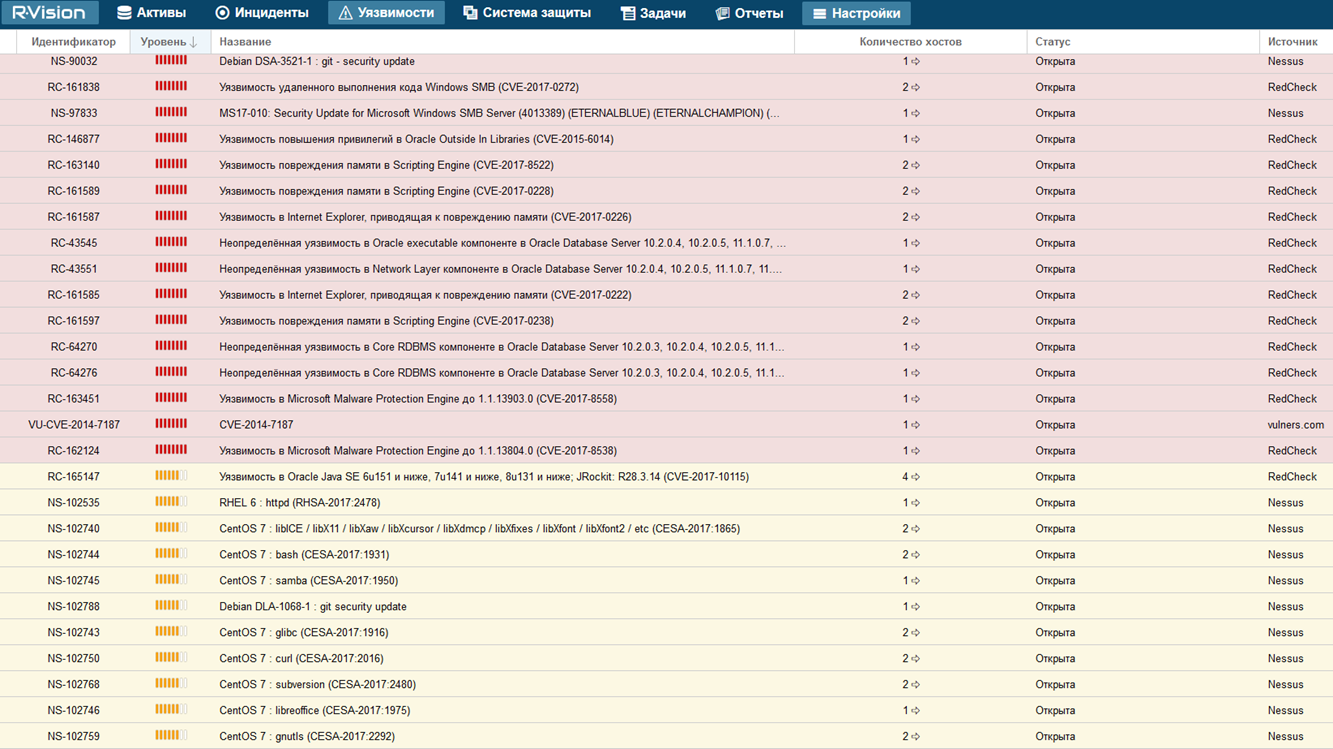The height and width of the screenshot is (749, 1333).
Task: Sort by the Название column header
Action: pyautogui.click(x=502, y=42)
